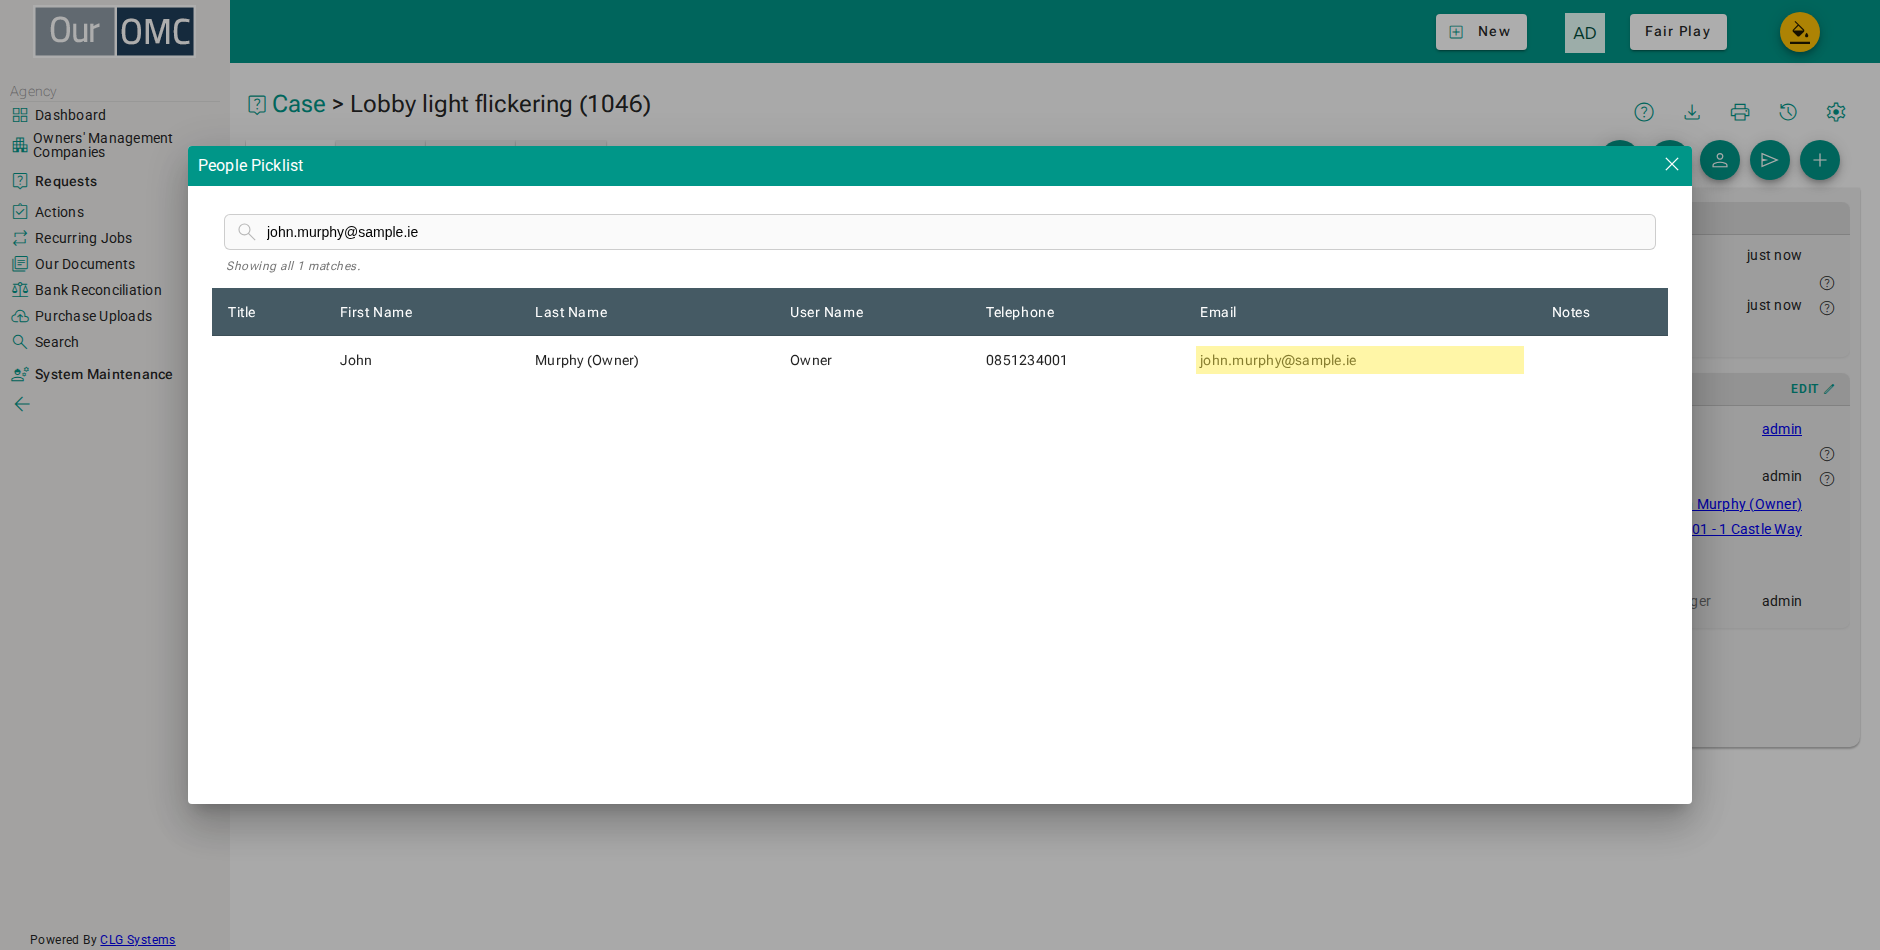The height and width of the screenshot is (950, 1880).
Task: Open Actions in sidebar
Action: coord(59,212)
